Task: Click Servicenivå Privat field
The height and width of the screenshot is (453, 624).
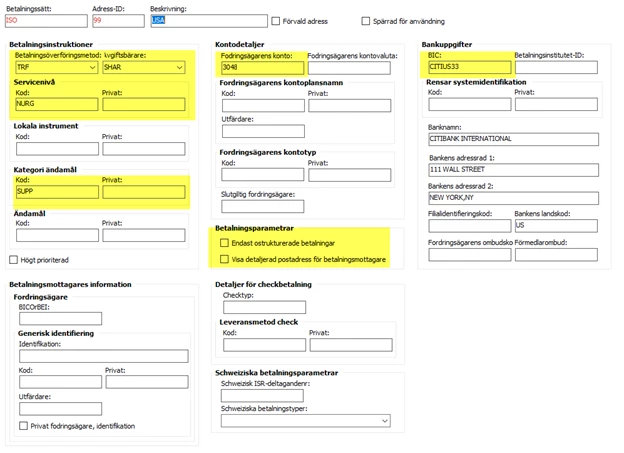Action: tap(144, 104)
